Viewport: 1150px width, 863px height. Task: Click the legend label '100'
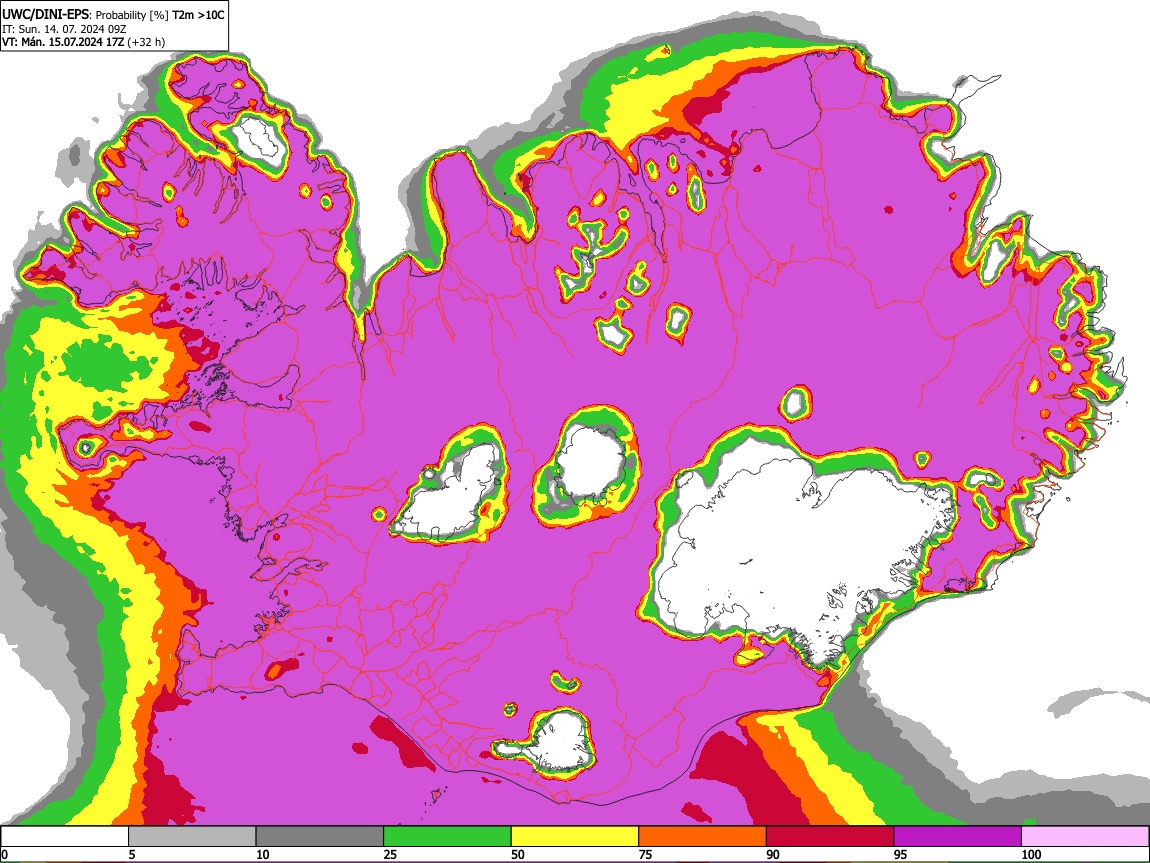click(1031, 854)
